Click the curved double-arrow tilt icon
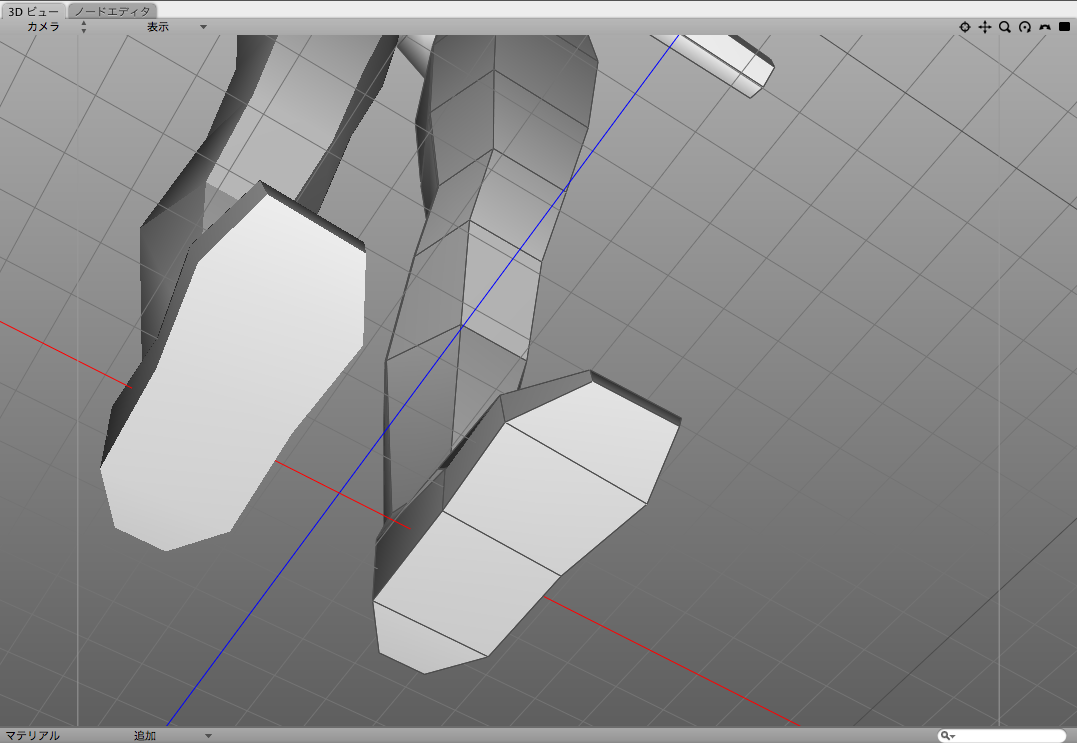This screenshot has height=743, width=1077. [1045, 27]
